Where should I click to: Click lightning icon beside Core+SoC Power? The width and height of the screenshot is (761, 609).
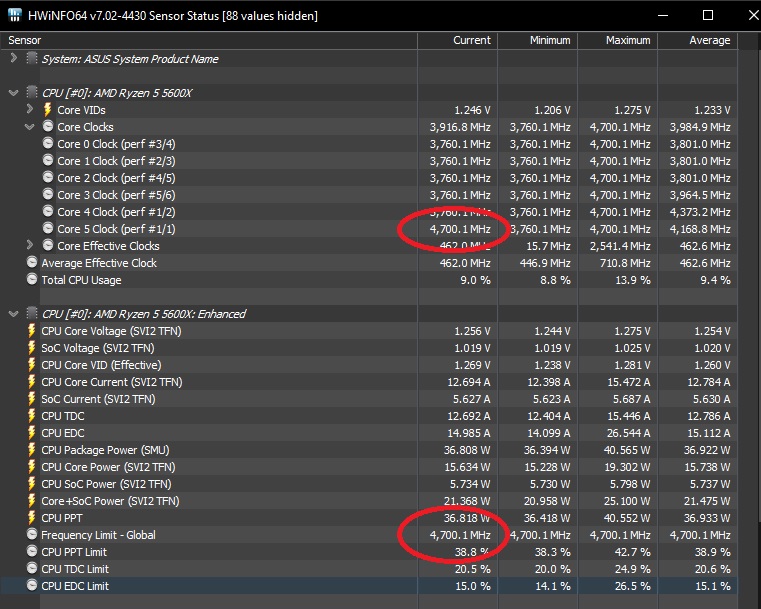32,500
